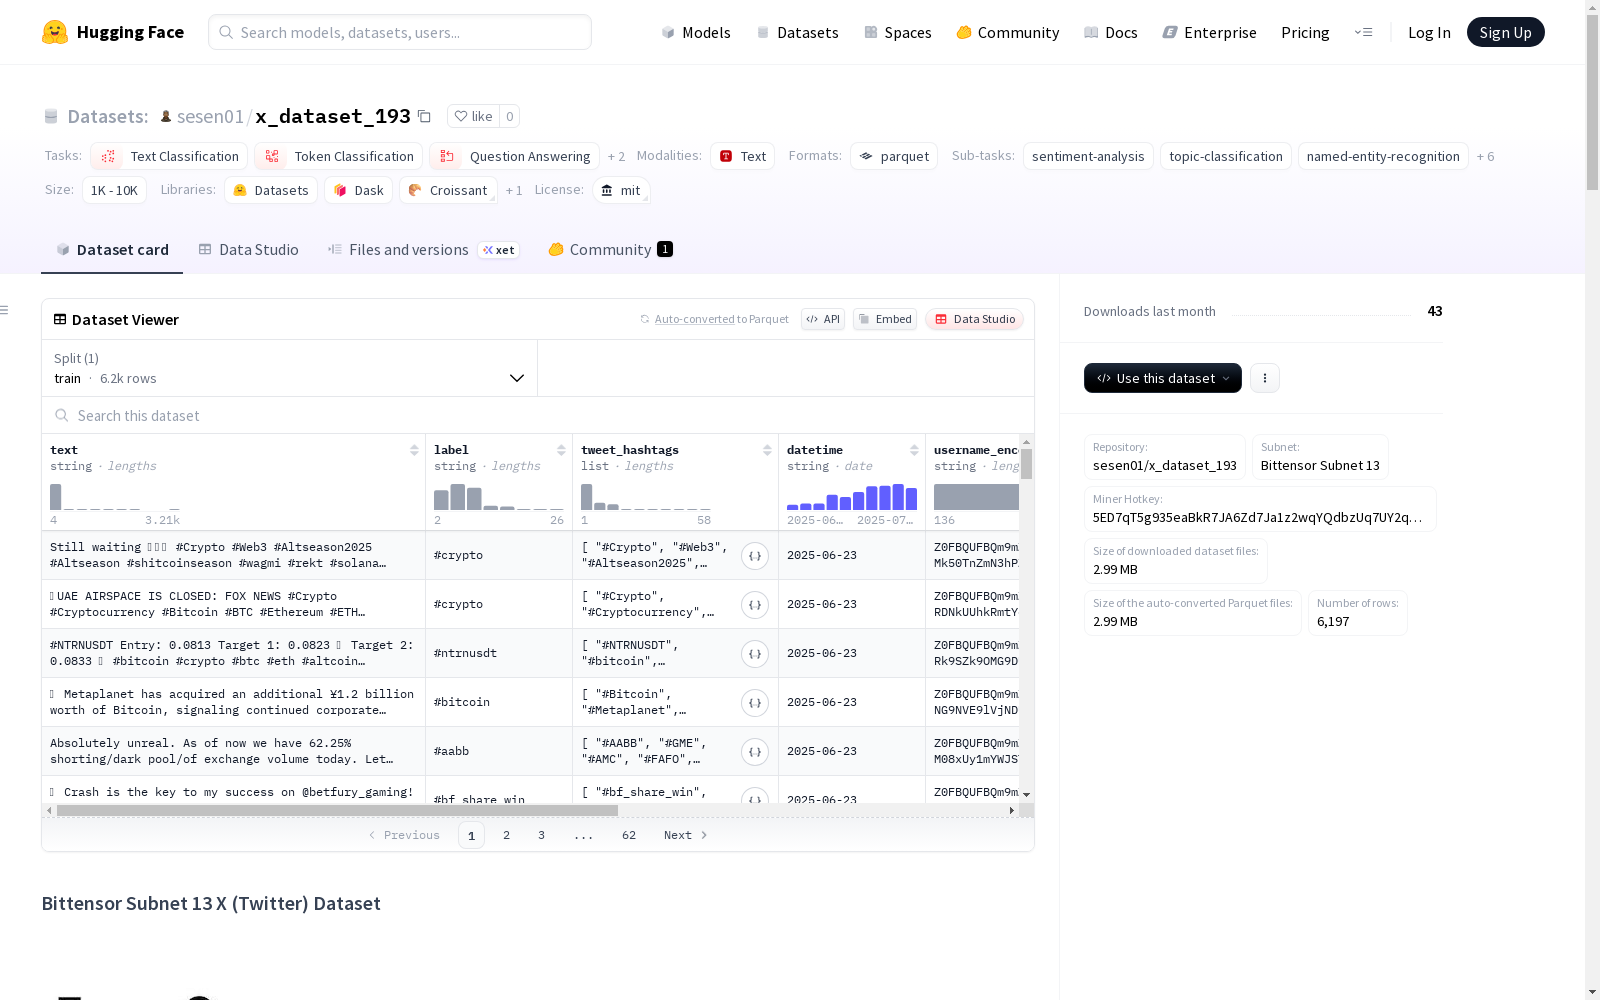This screenshot has width=1600, height=1000.
Task: Open Data Studio from the viewer header
Action: 974,319
